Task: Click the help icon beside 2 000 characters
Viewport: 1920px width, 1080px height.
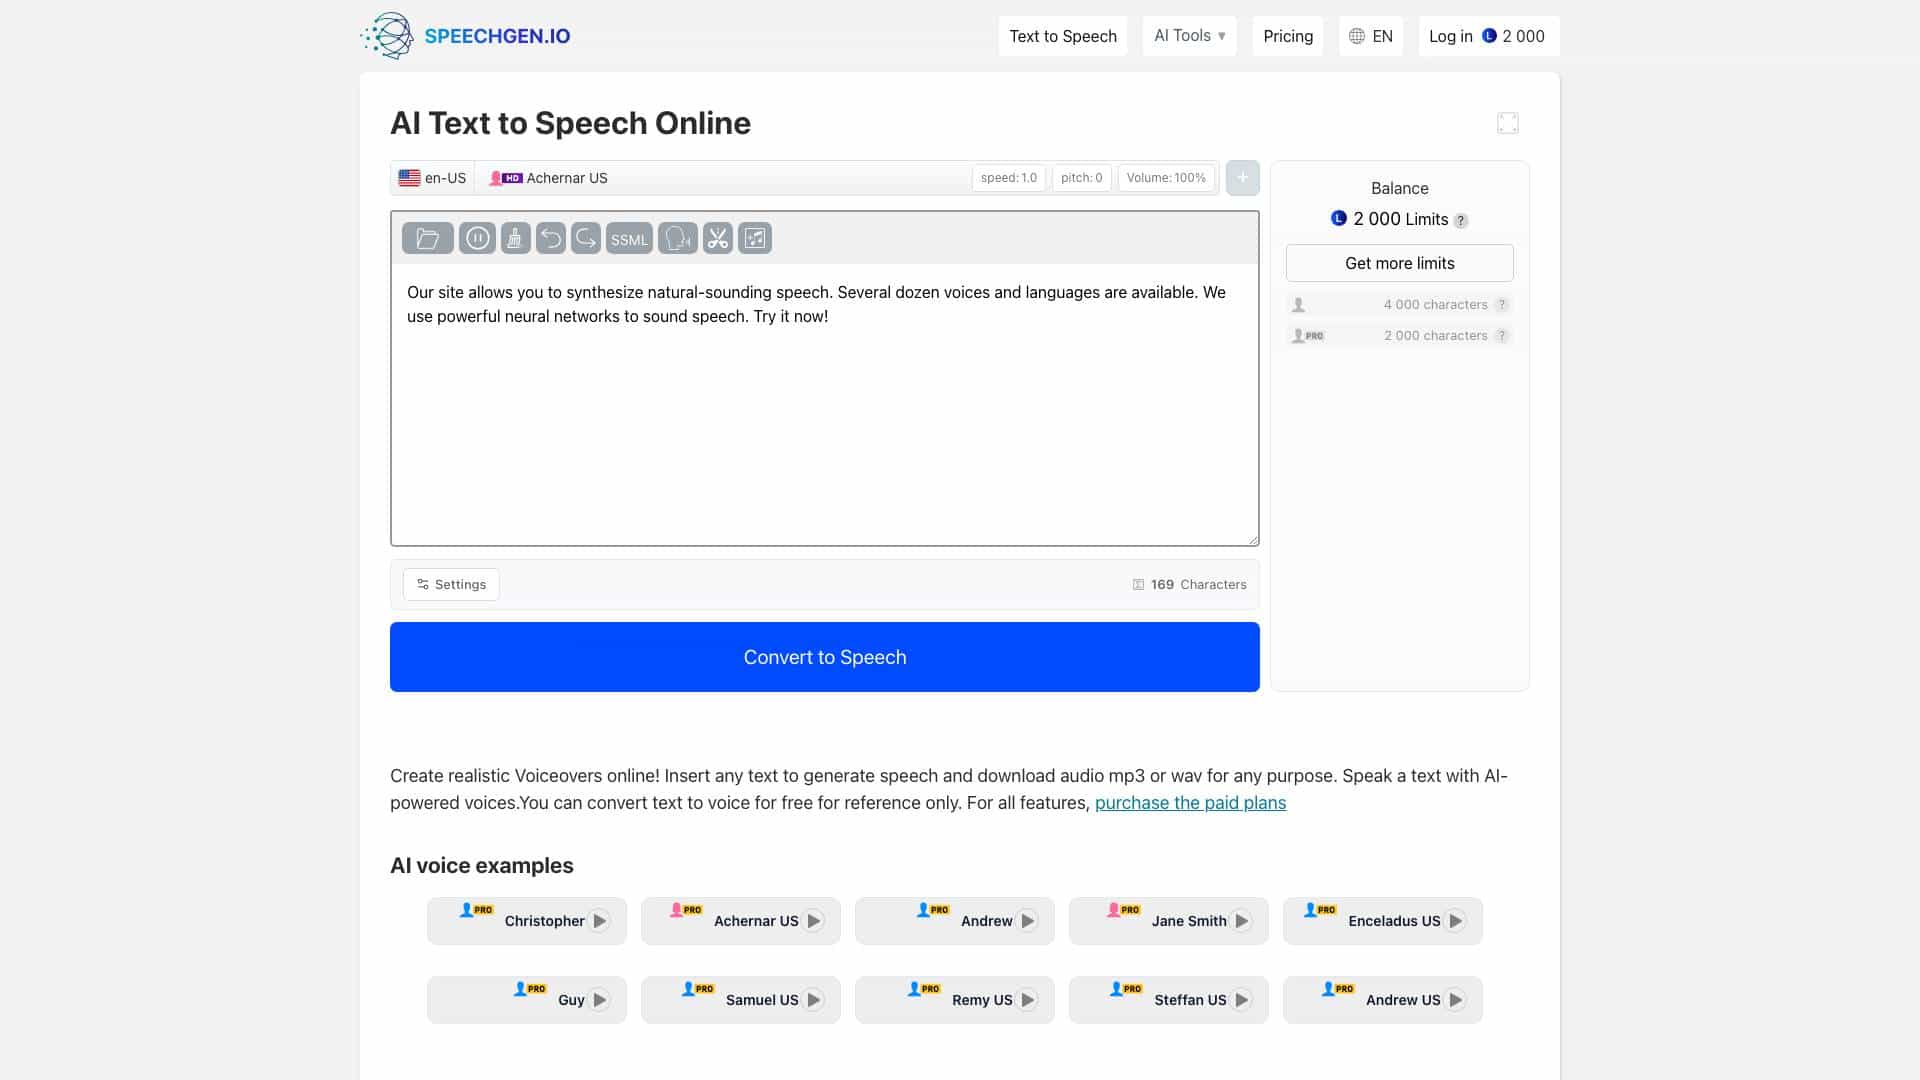Action: [1501, 336]
